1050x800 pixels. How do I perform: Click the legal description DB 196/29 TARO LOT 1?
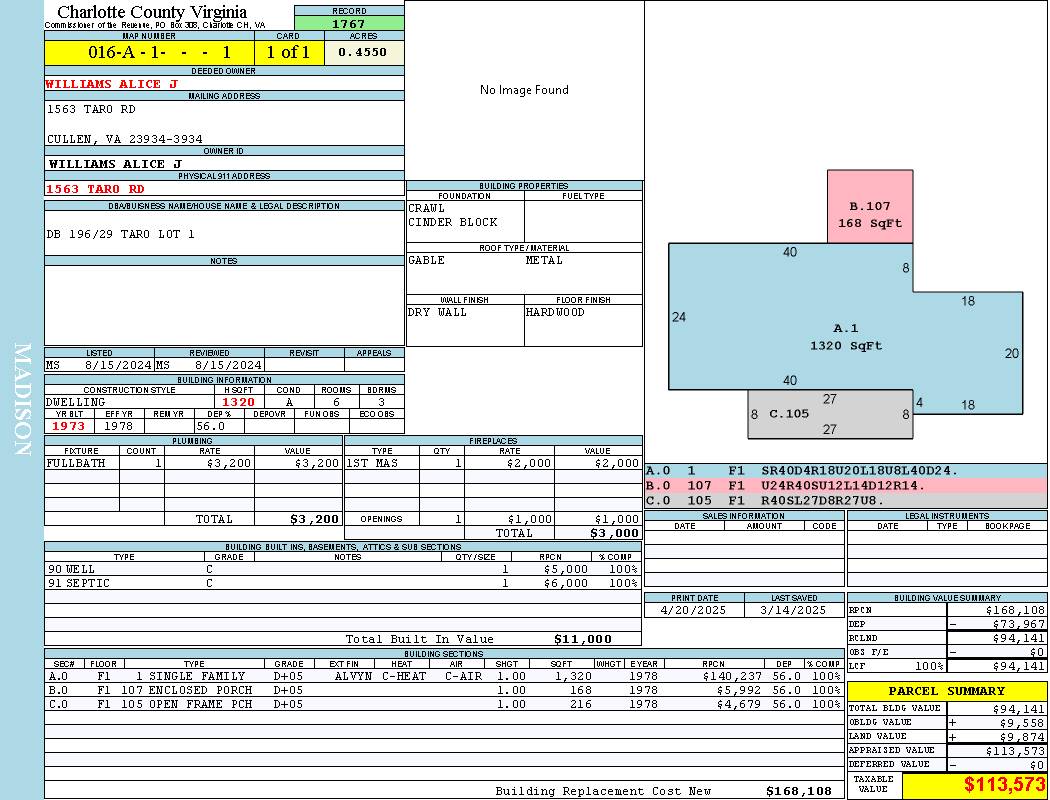120,234
